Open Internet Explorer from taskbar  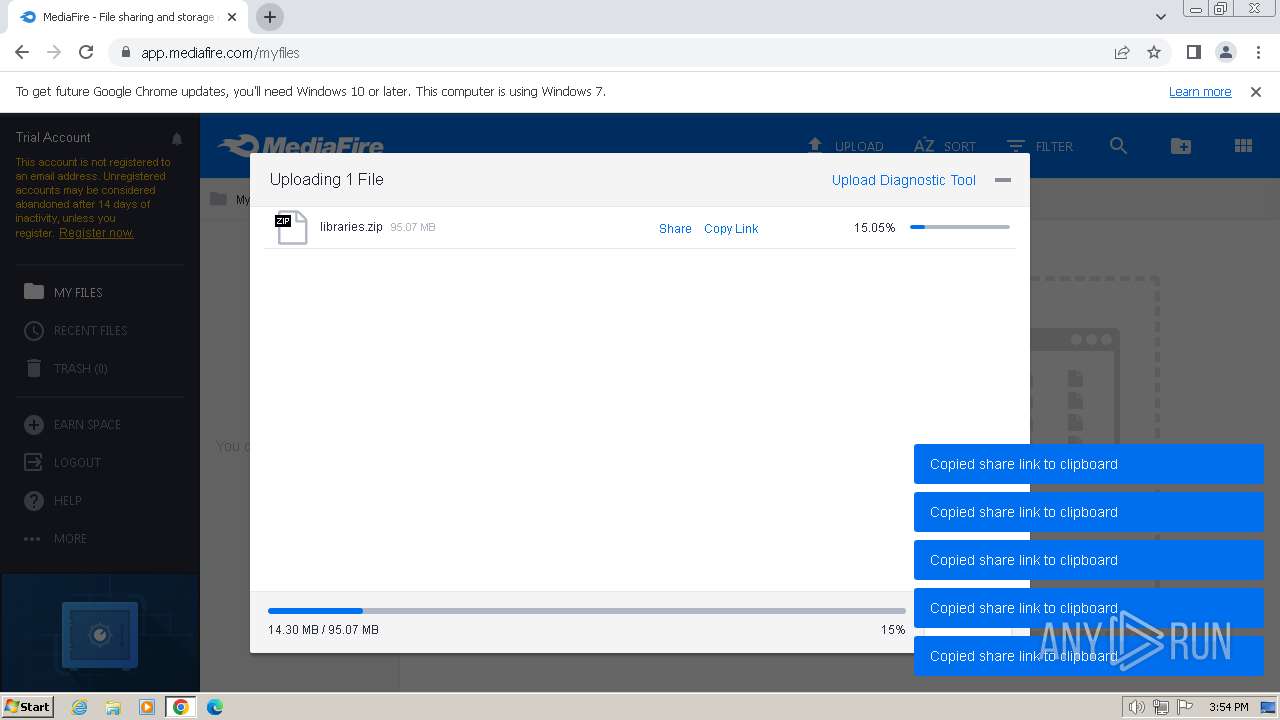coord(80,707)
